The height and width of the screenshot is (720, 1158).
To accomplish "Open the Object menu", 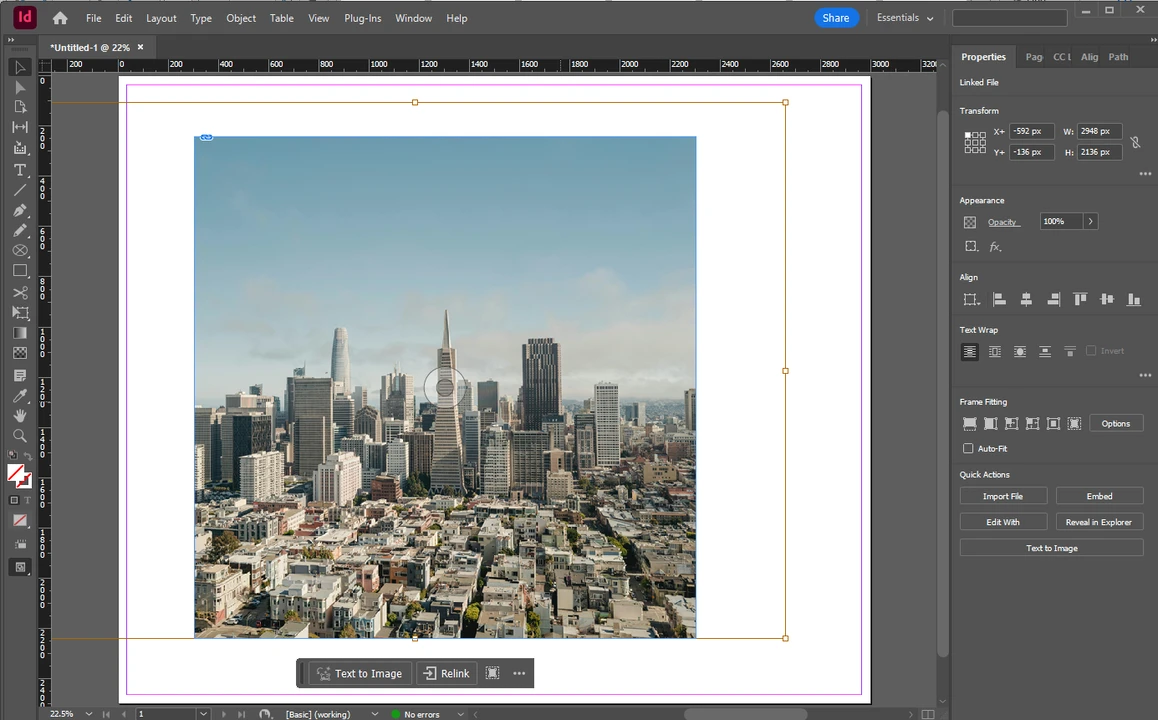I will coord(241,18).
